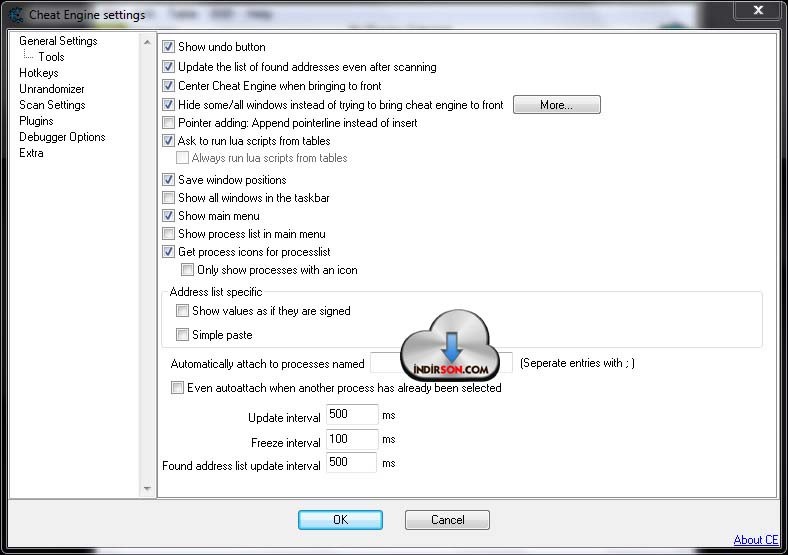Enable Even autoattach when another process selected

(x=177, y=388)
